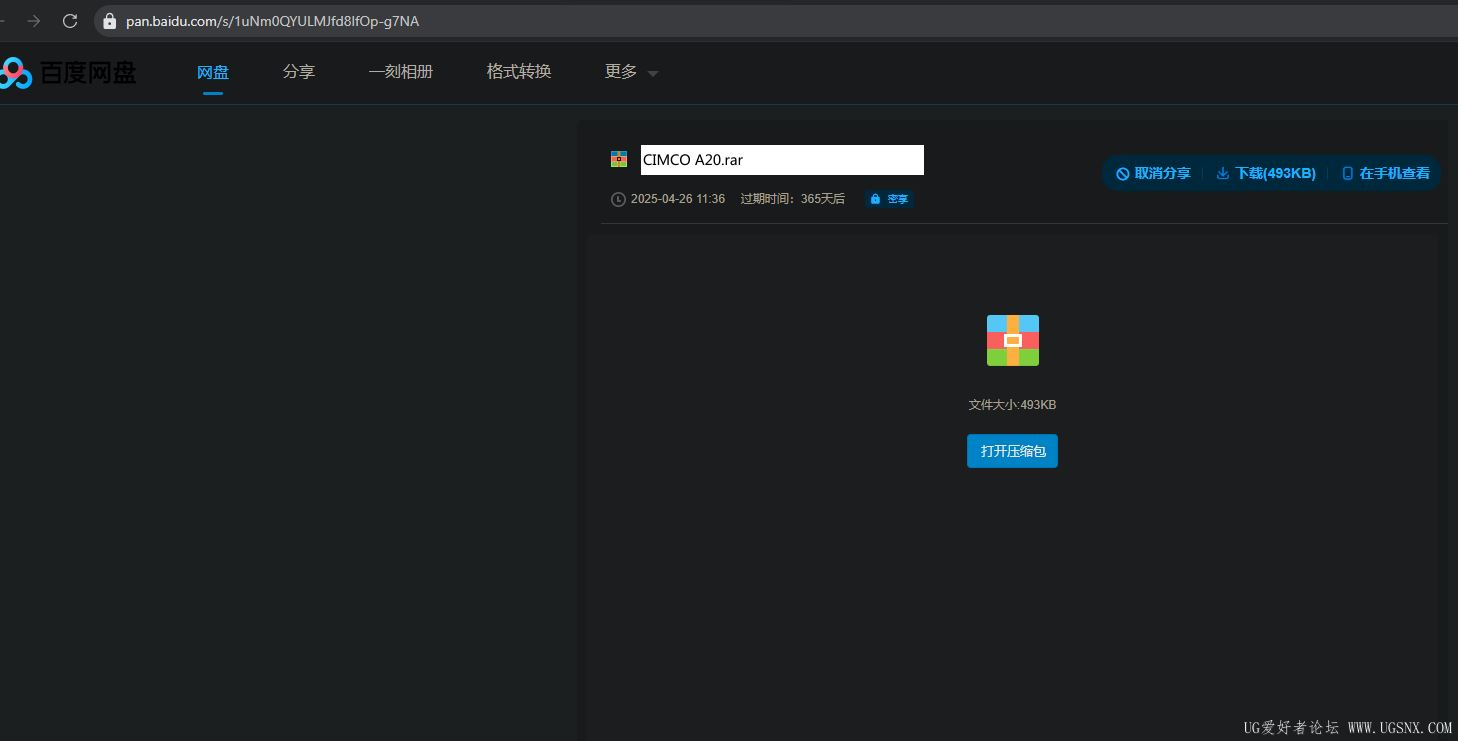This screenshot has height=741, width=1458.
Task: Click the 取消分享 button
Action: tap(1153, 173)
